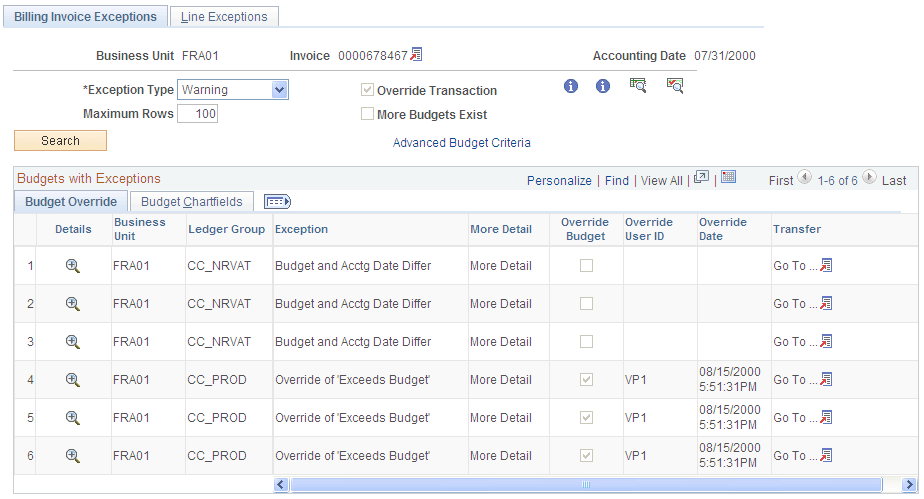Click the Override User ID column header
The image size is (924, 499).
pyautogui.click(x=648, y=229)
